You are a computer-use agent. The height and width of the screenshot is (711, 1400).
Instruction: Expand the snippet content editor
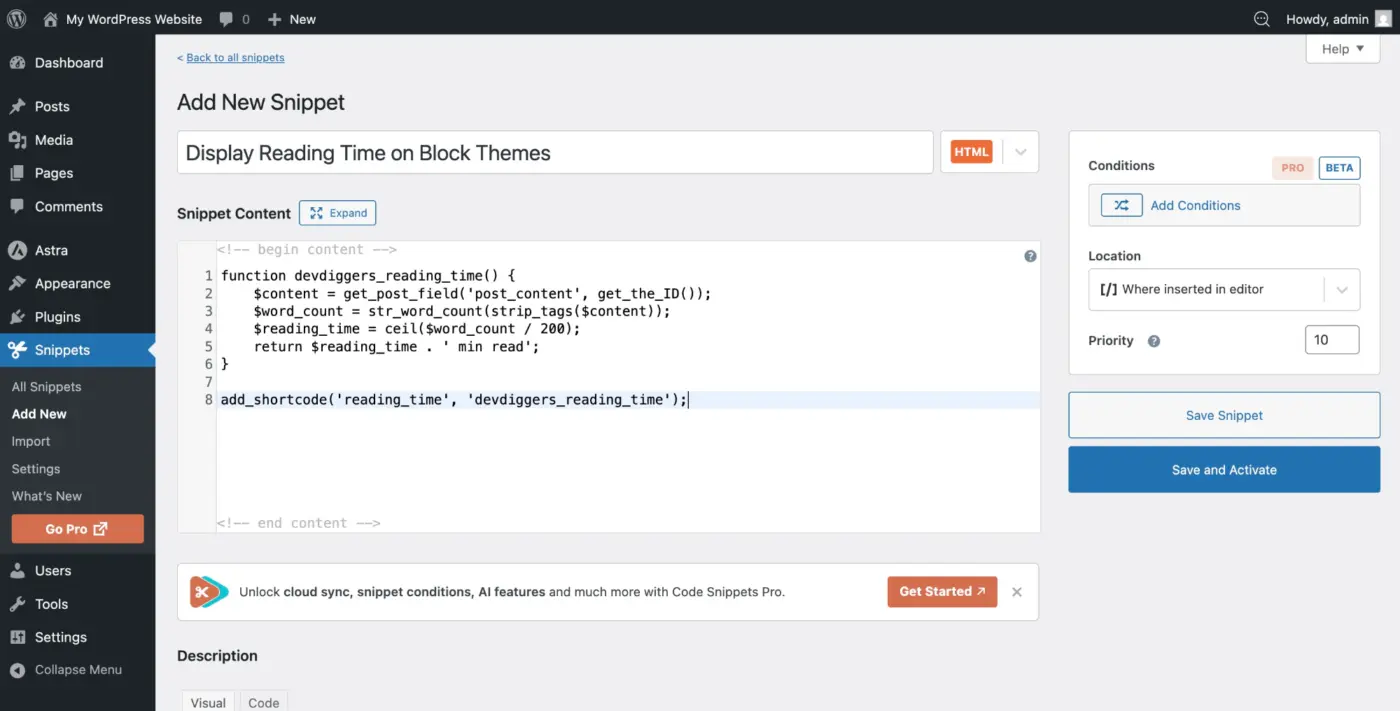coord(338,213)
